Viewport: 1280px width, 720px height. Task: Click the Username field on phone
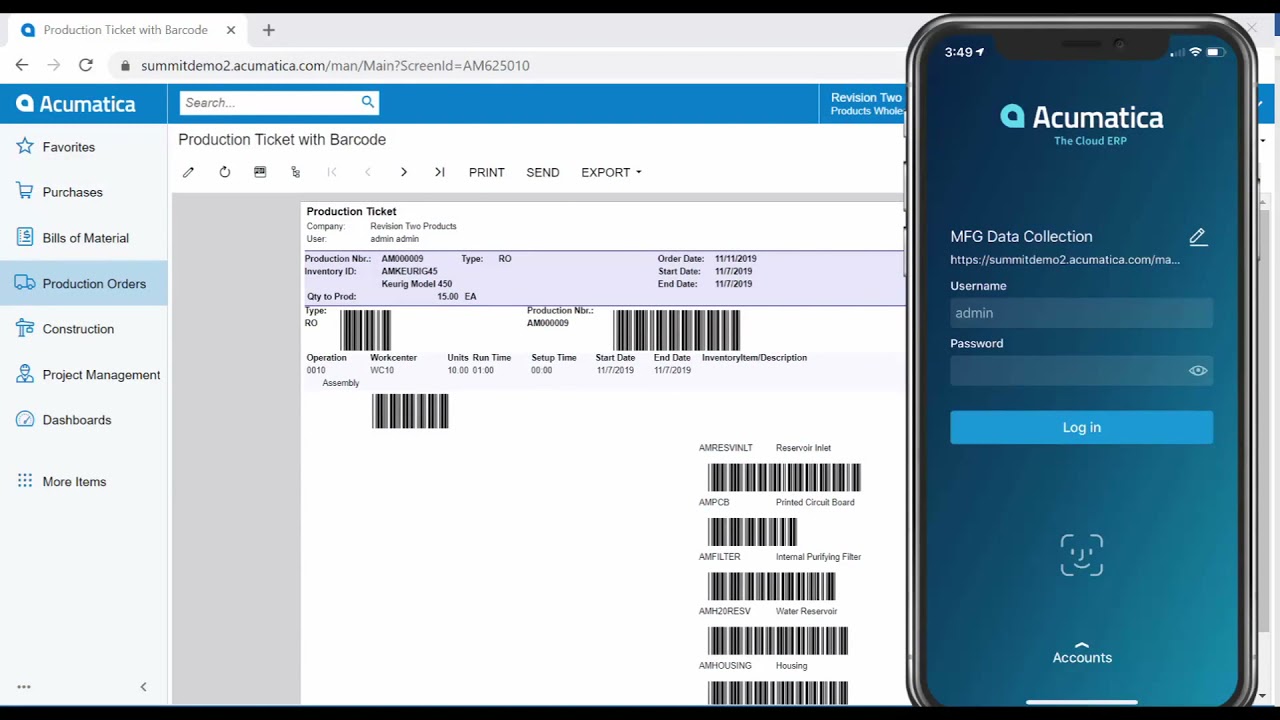click(x=1082, y=313)
